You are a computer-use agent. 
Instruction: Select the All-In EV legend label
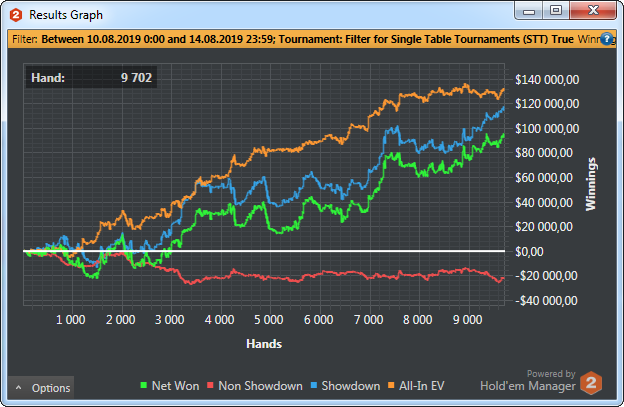421,386
